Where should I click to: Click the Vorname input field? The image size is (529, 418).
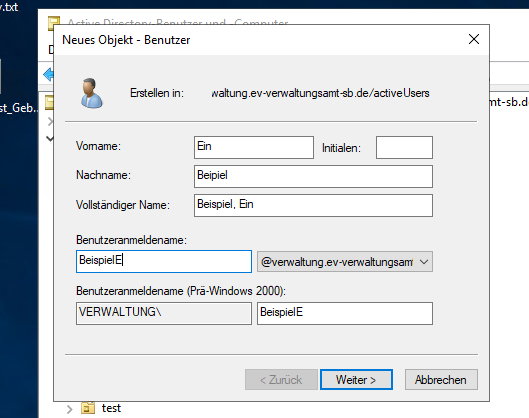pyautogui.click(x=254, y=147)
